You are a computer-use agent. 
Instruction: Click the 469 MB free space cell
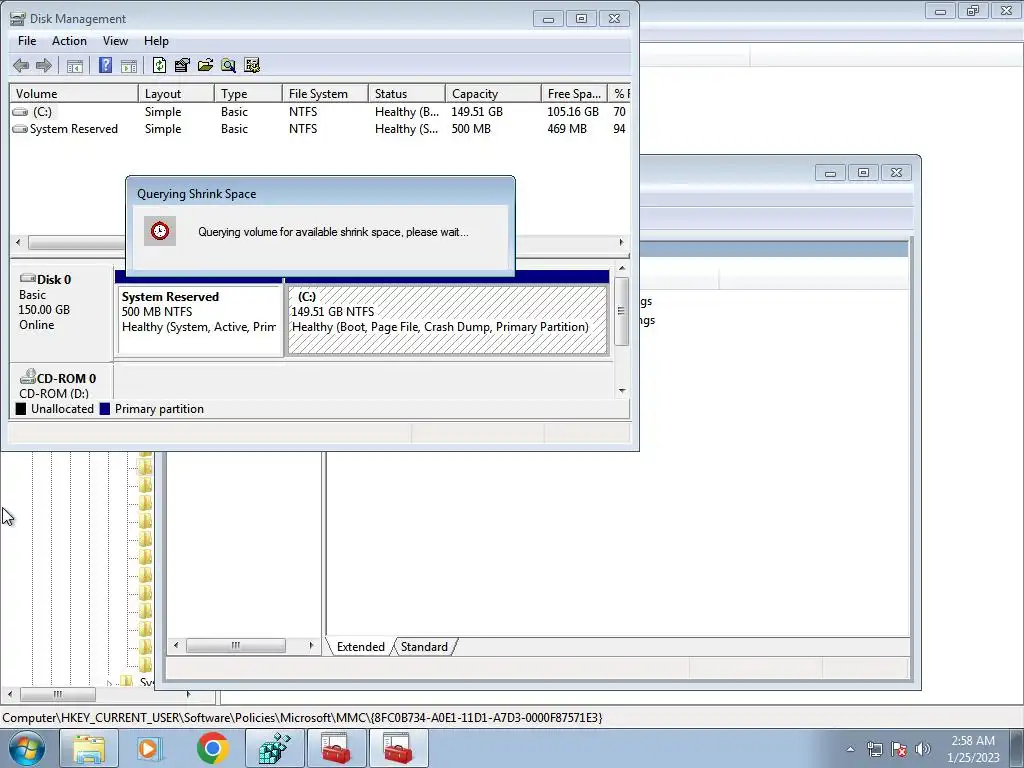click(x=567, y=129)
